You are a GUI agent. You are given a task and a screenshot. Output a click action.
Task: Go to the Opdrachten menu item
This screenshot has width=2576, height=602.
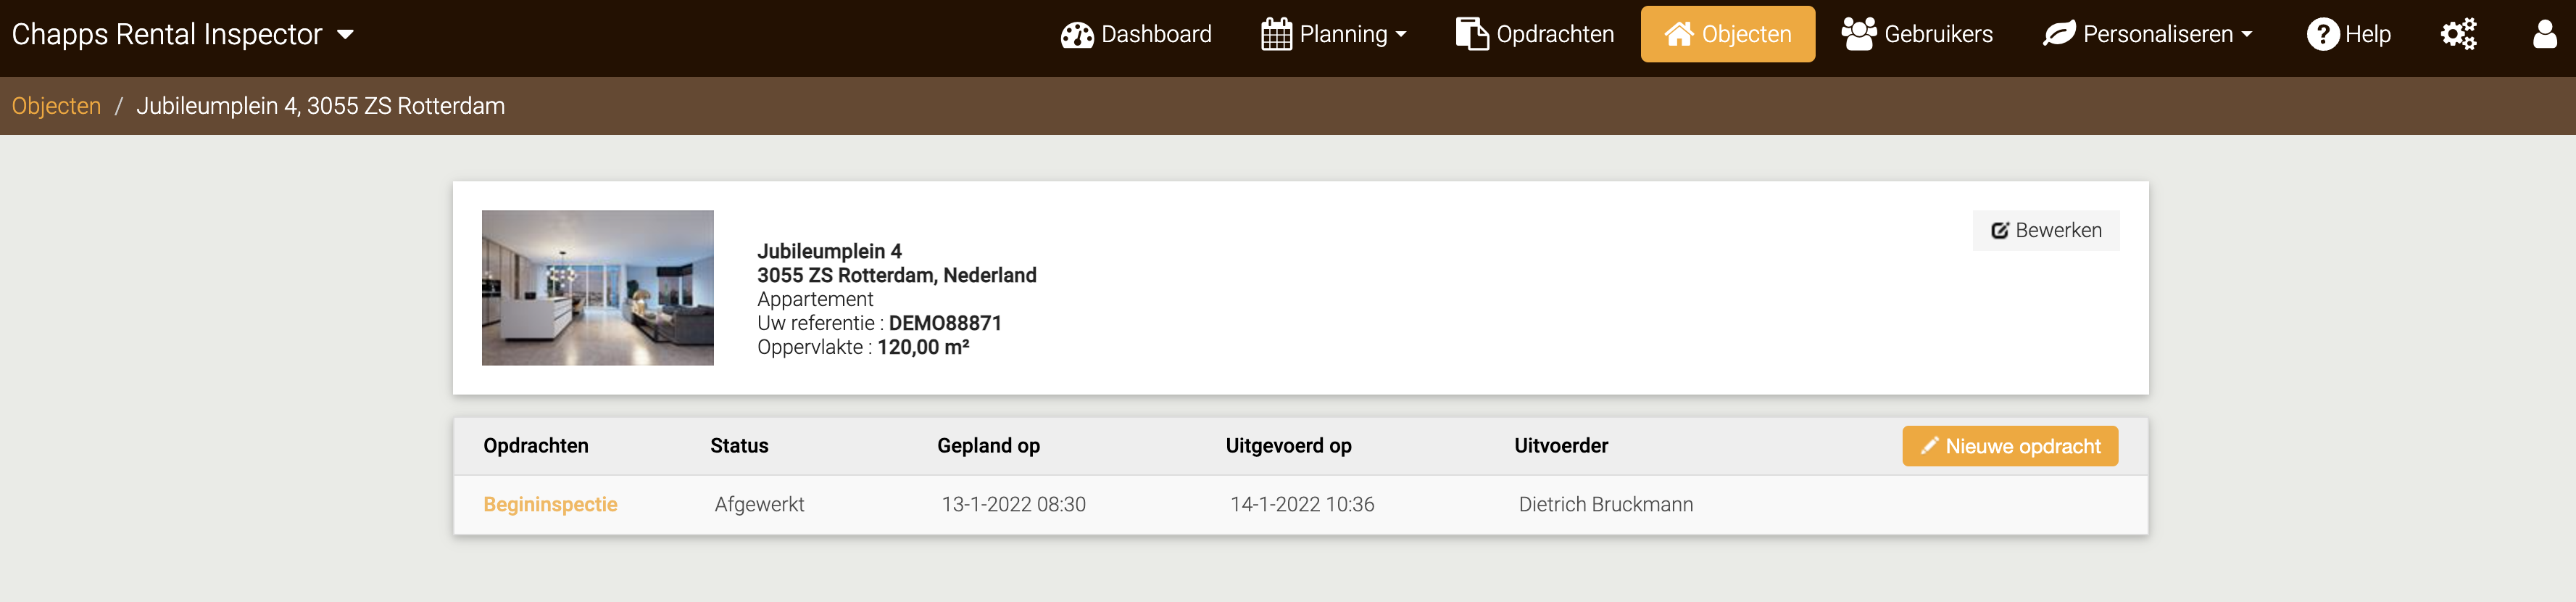(1554, 35)
